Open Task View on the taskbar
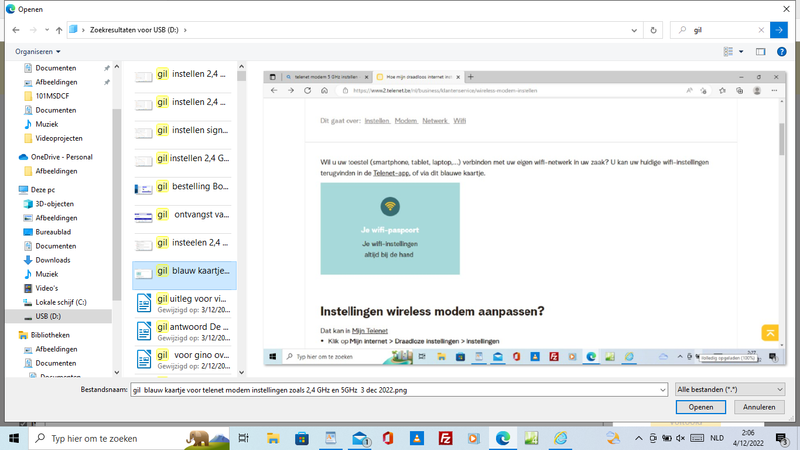Image resolution: width=800 pixels, height=450 pixels. coord(243,438)
